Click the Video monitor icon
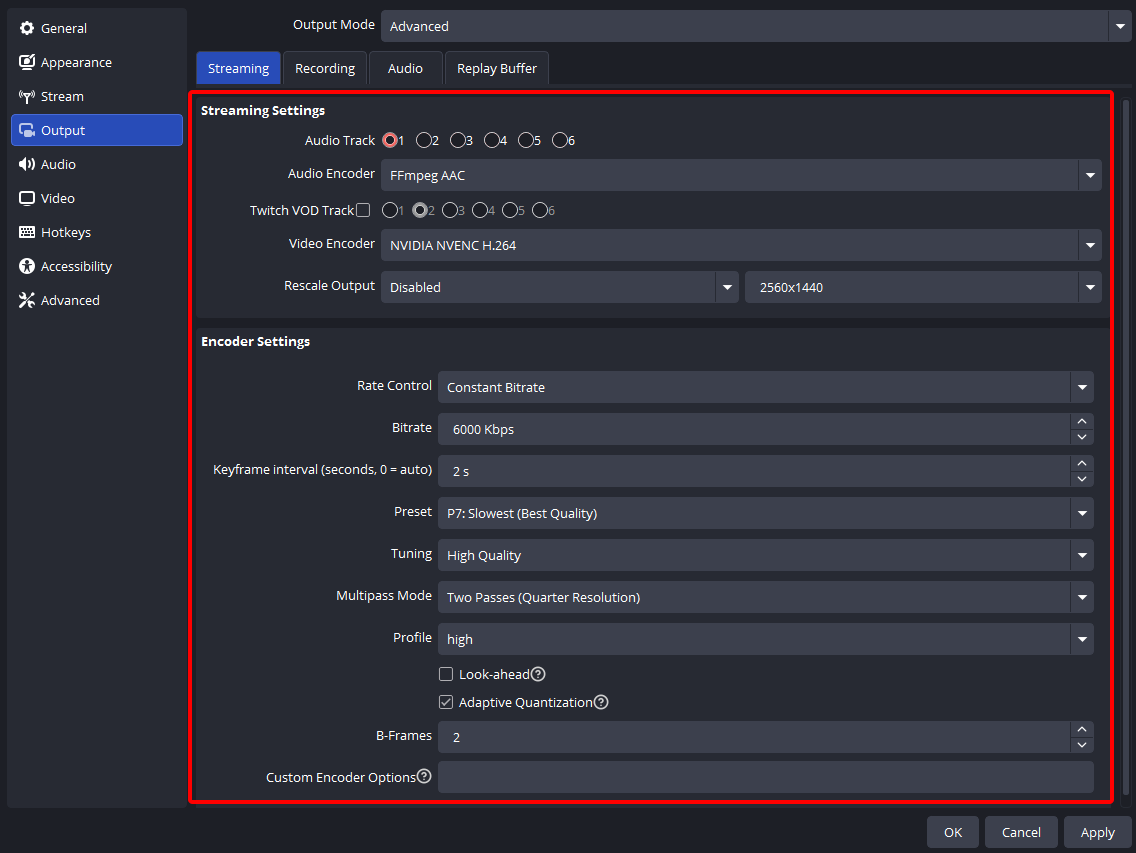Image resolution: width=1136 pixels, height=853 pixels. tap(27, 199)
